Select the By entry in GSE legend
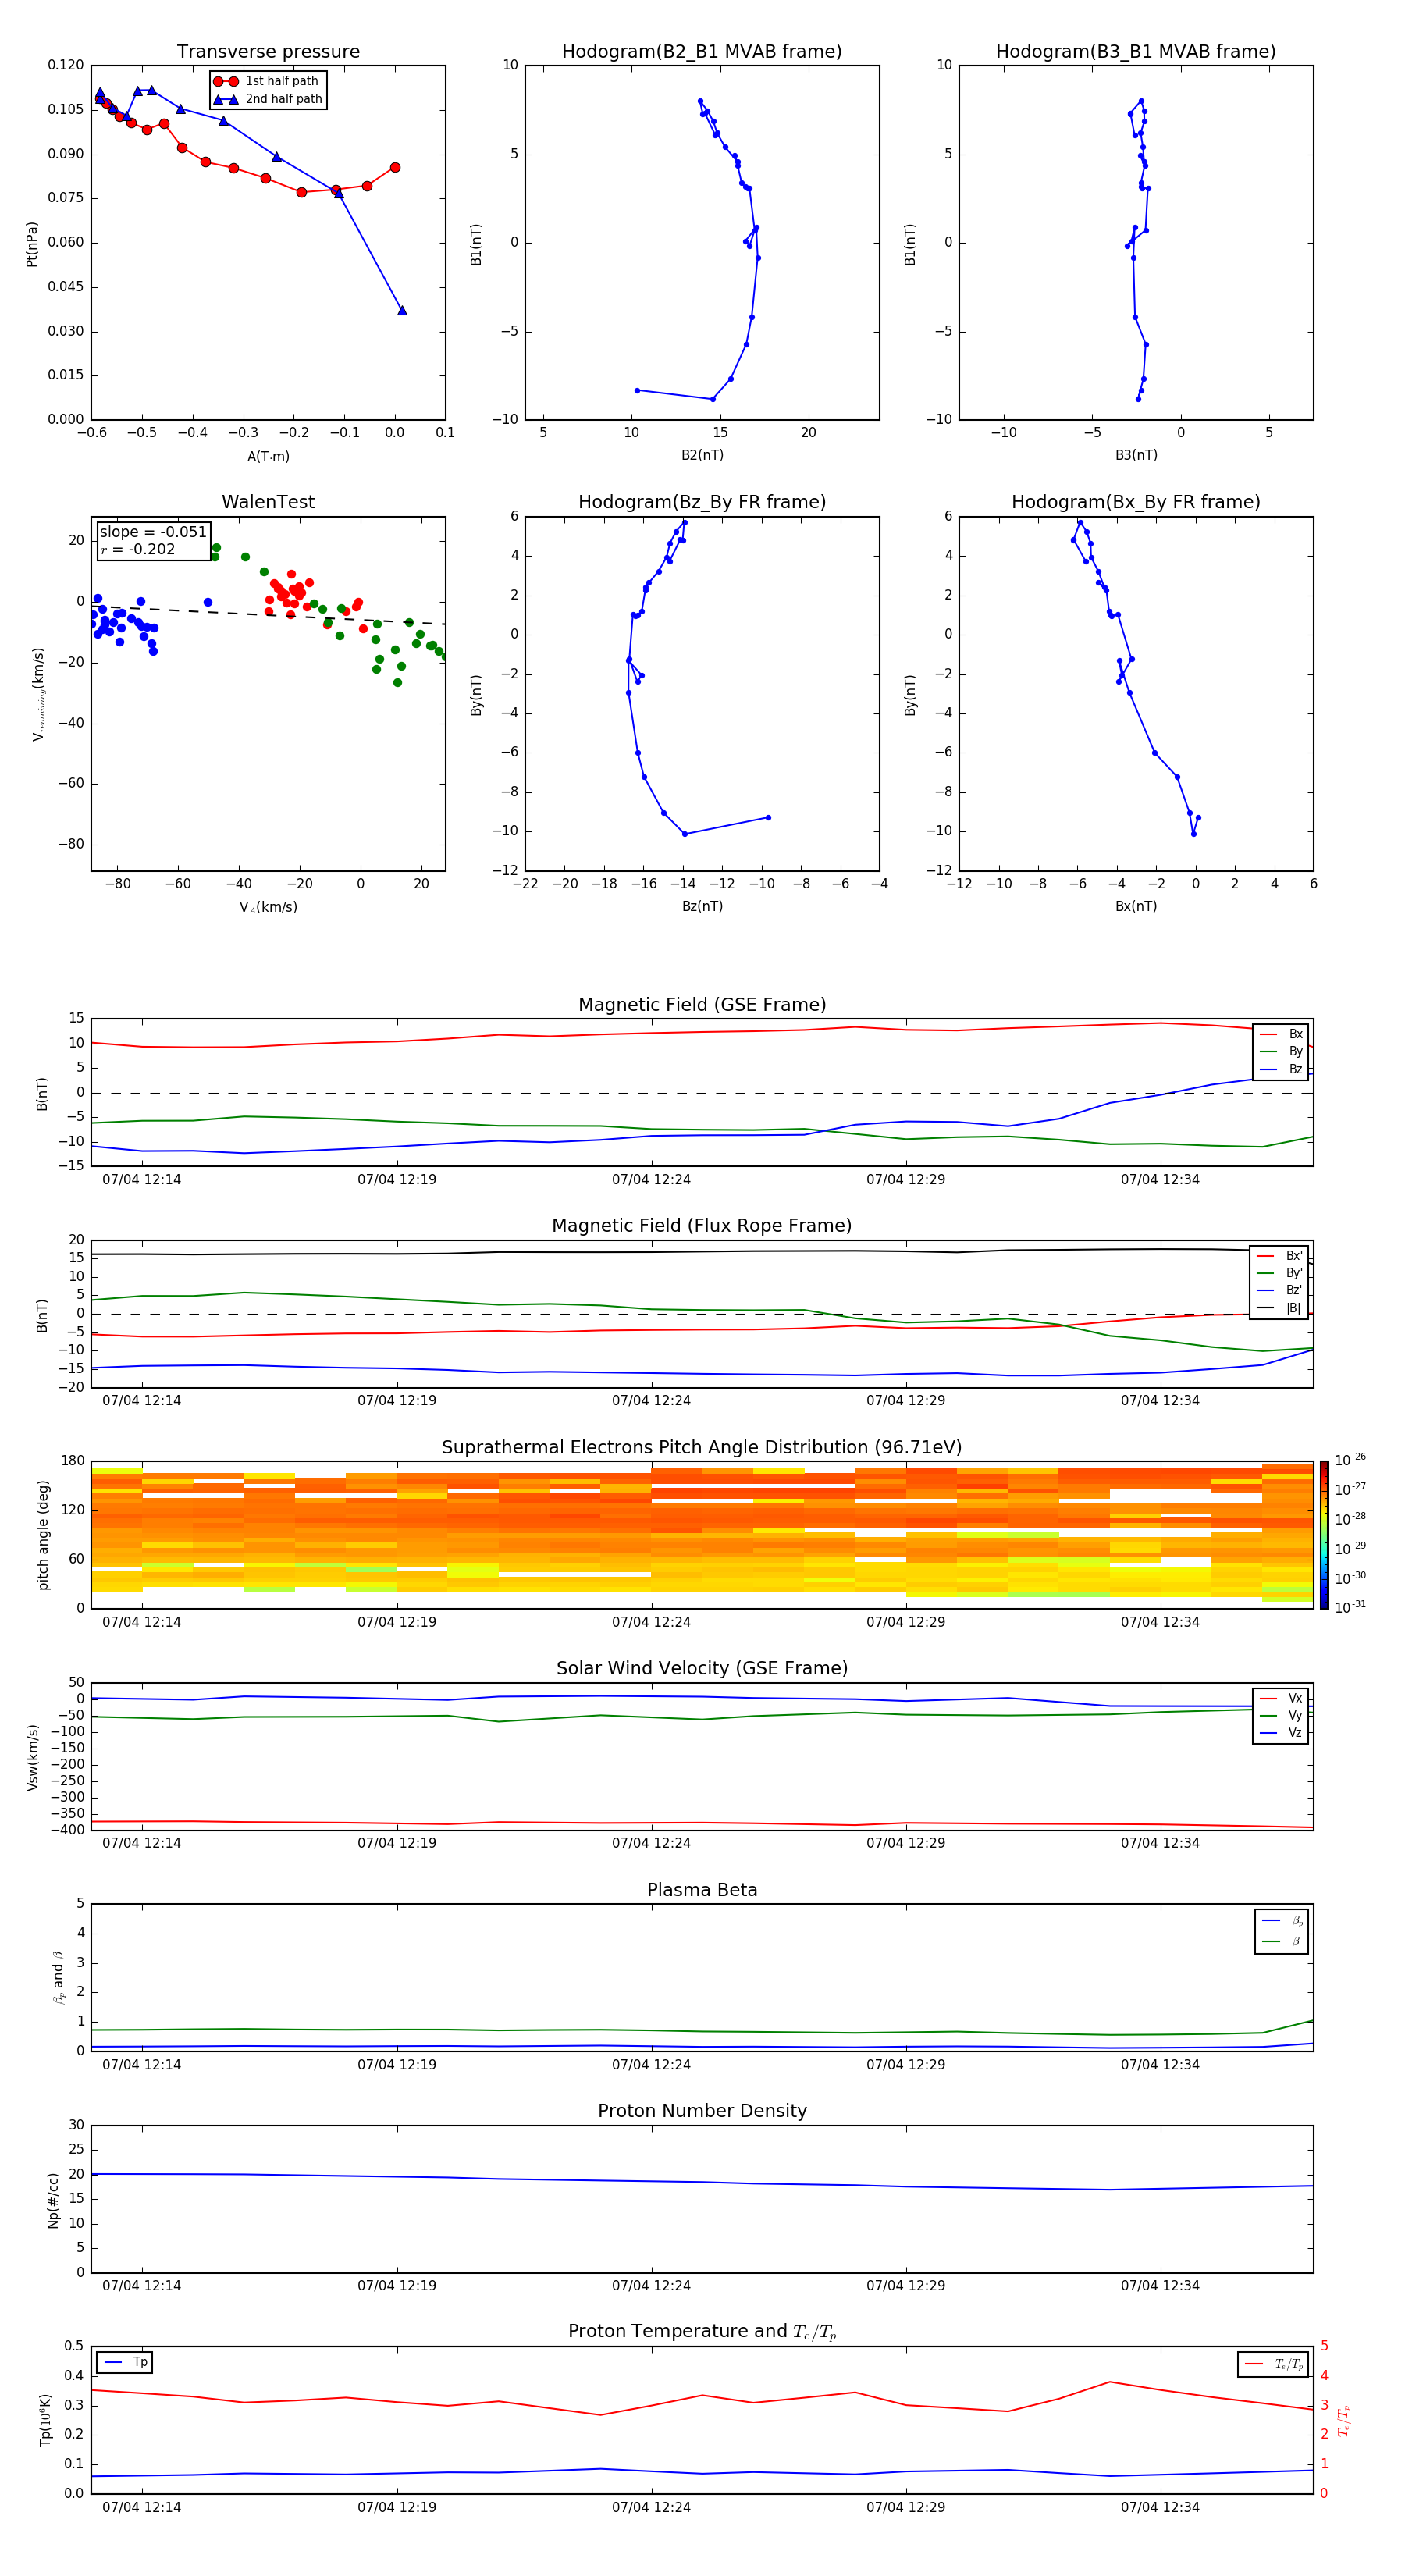This screenshot has width=1405, height=2576. tap(1281, 1051)
